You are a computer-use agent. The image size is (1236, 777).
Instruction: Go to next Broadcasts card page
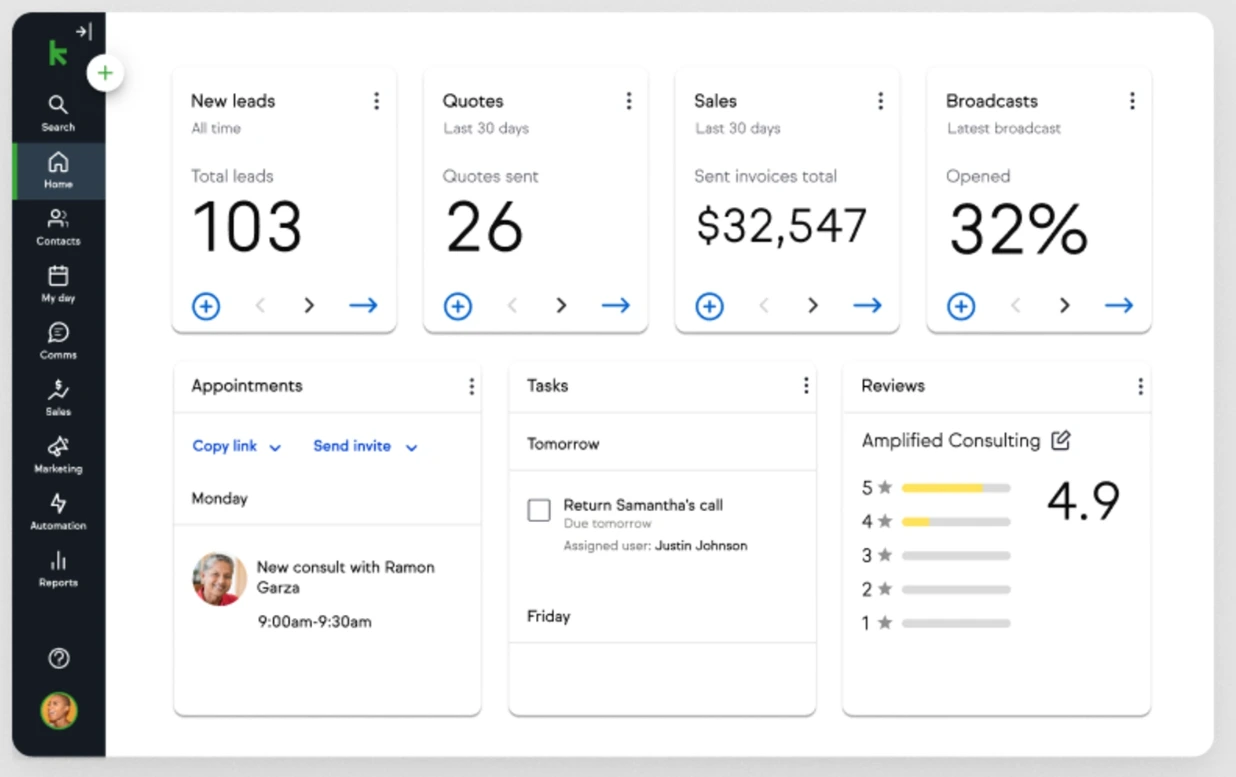1064,306
